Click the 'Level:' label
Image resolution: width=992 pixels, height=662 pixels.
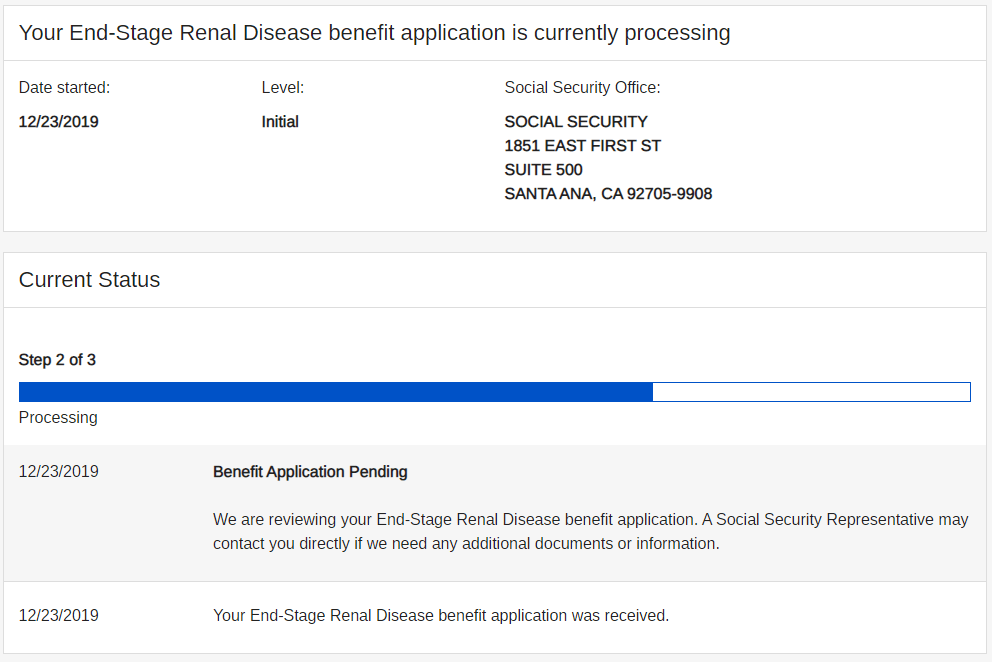[282, 88]
